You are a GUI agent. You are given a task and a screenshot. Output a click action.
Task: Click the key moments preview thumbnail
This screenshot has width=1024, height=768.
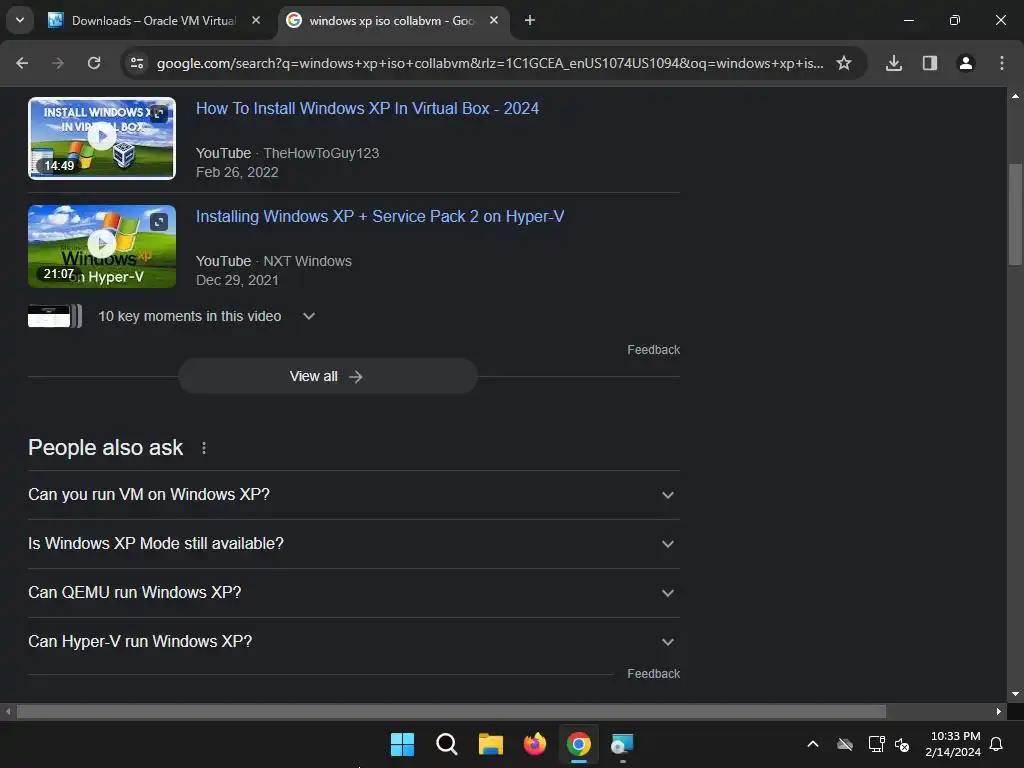[x=55, y=316]
